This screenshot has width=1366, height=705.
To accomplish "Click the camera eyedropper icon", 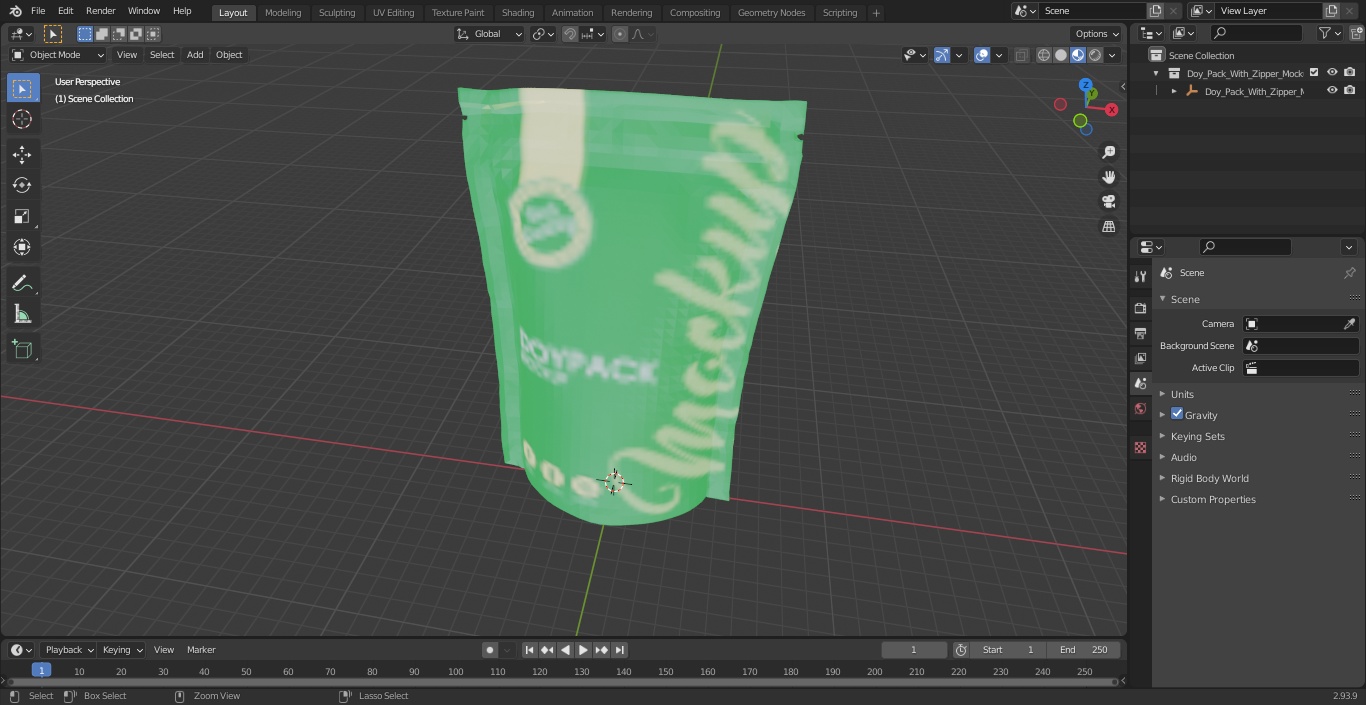I will pyautogui.click(x=1349, y=324).
